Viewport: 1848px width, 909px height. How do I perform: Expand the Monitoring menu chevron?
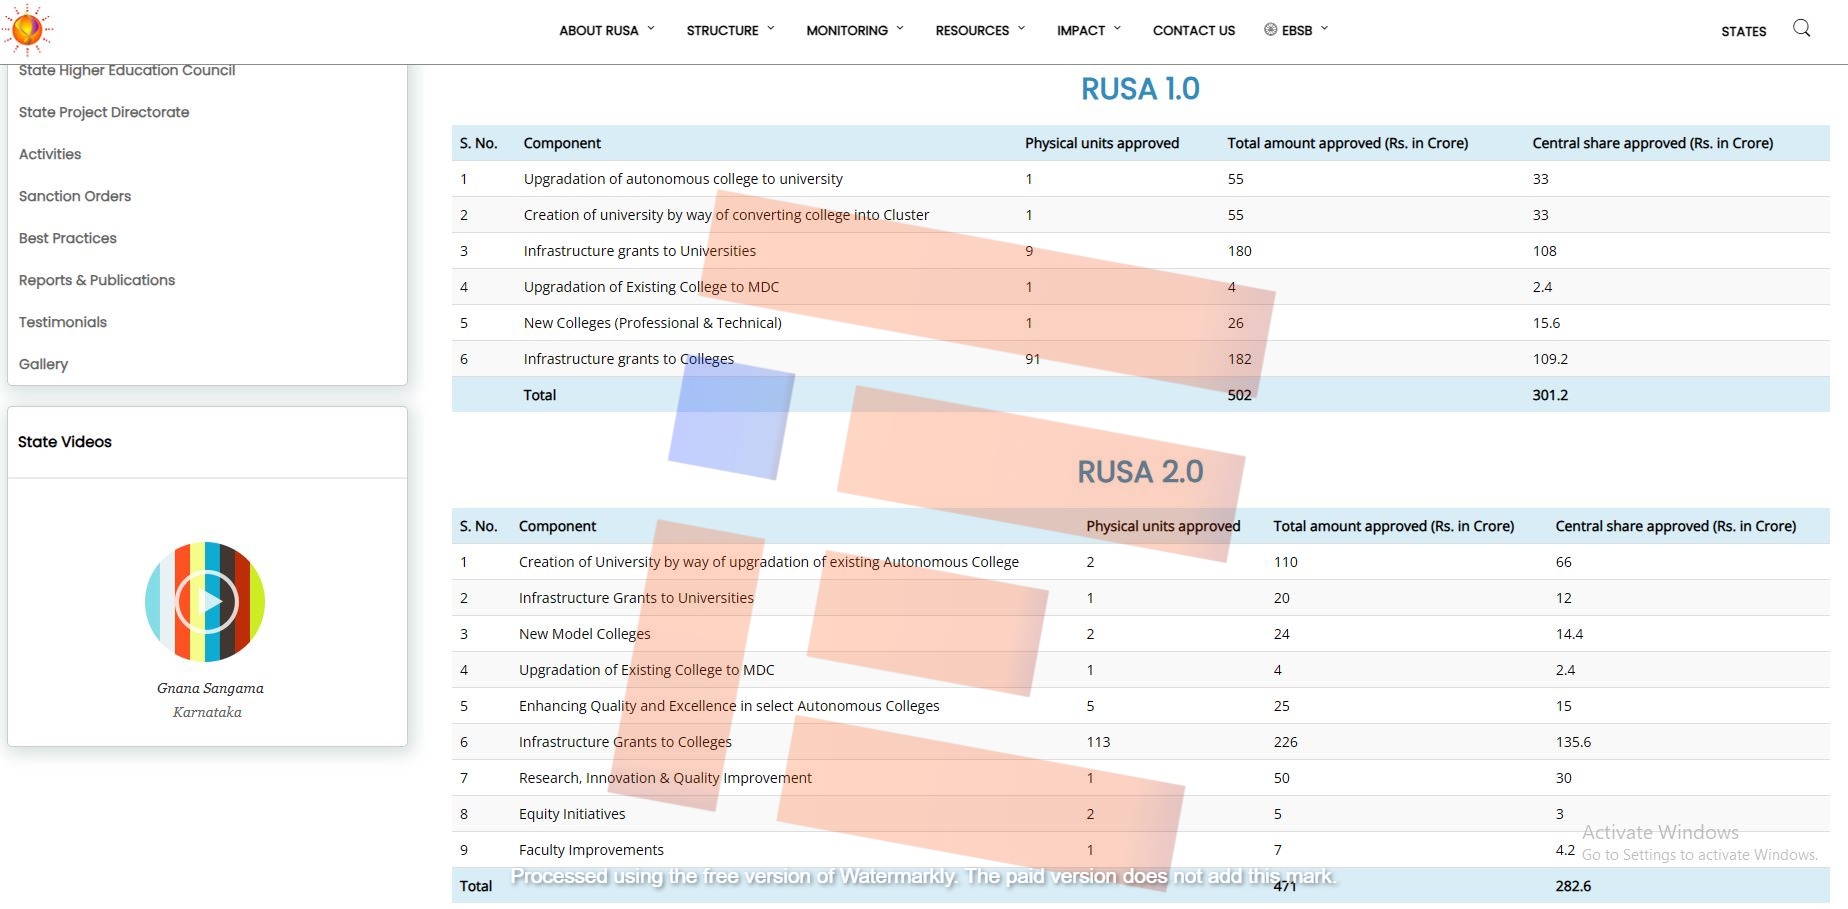coord(900,29)
